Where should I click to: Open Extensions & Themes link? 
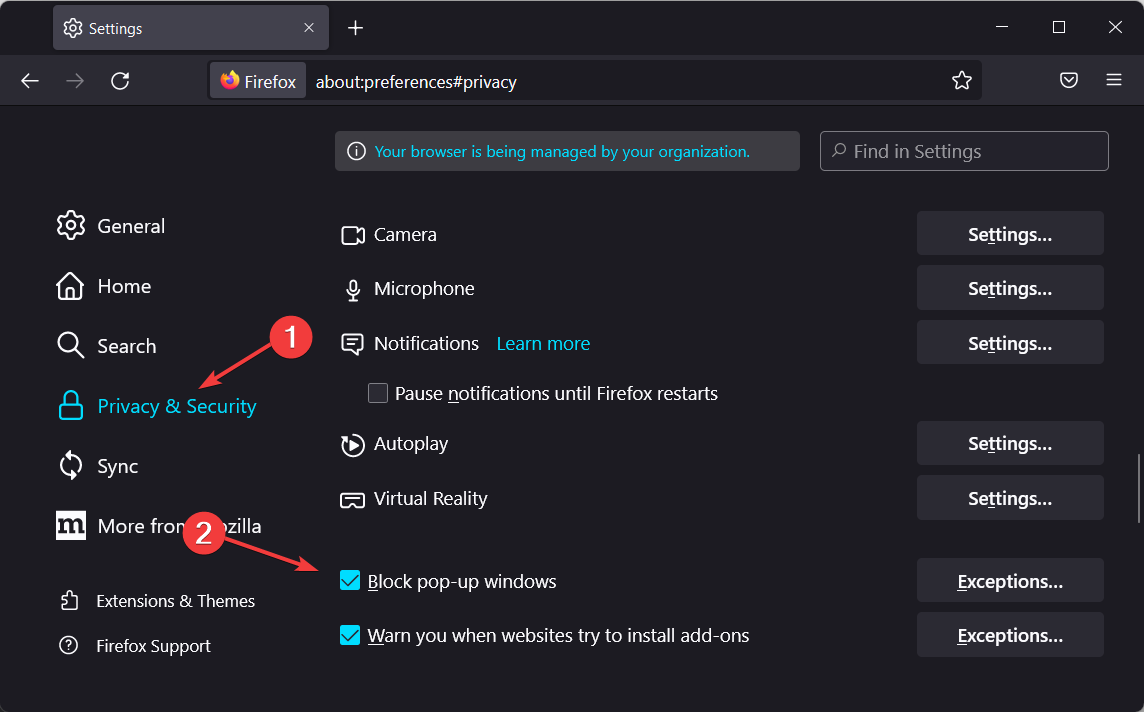click(x=175, y=600)
